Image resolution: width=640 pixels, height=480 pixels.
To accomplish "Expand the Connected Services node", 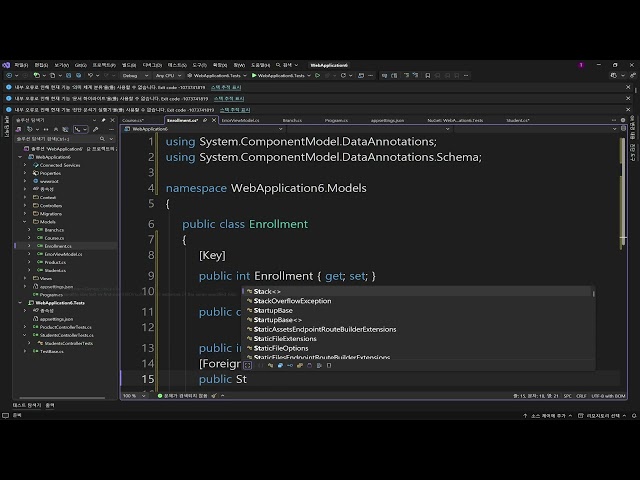I will pyautogui.click(x=25, y=165).
